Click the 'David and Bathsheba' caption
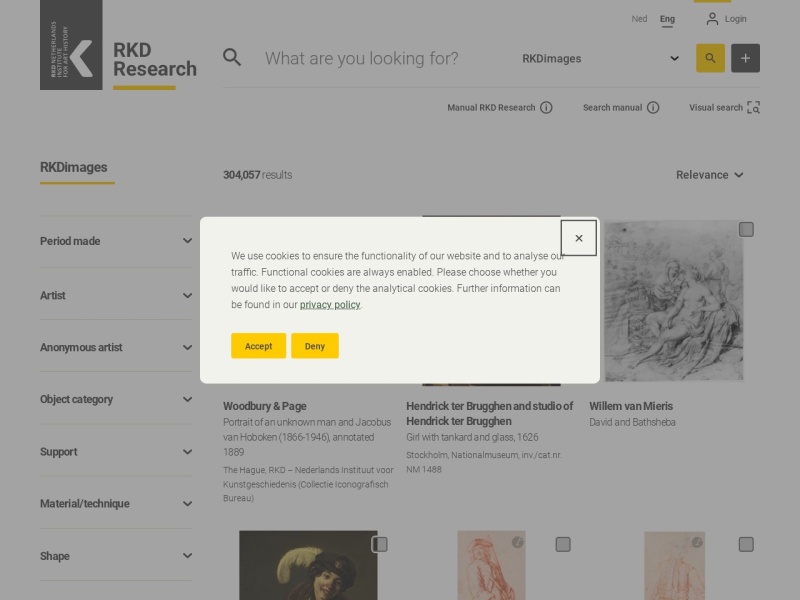800x600 pixels. [x=633, y=422]
